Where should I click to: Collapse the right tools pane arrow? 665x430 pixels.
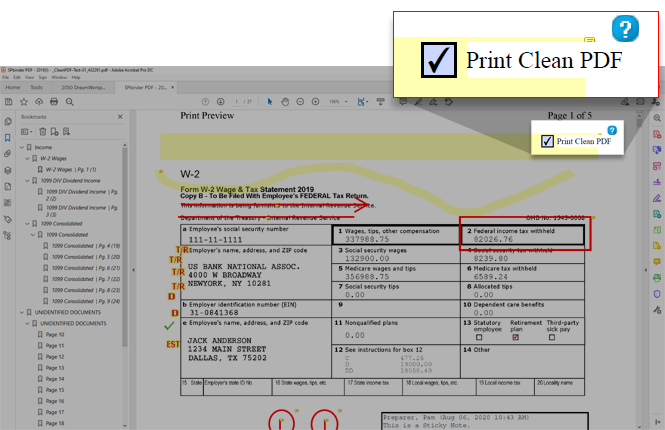(645, 270)
